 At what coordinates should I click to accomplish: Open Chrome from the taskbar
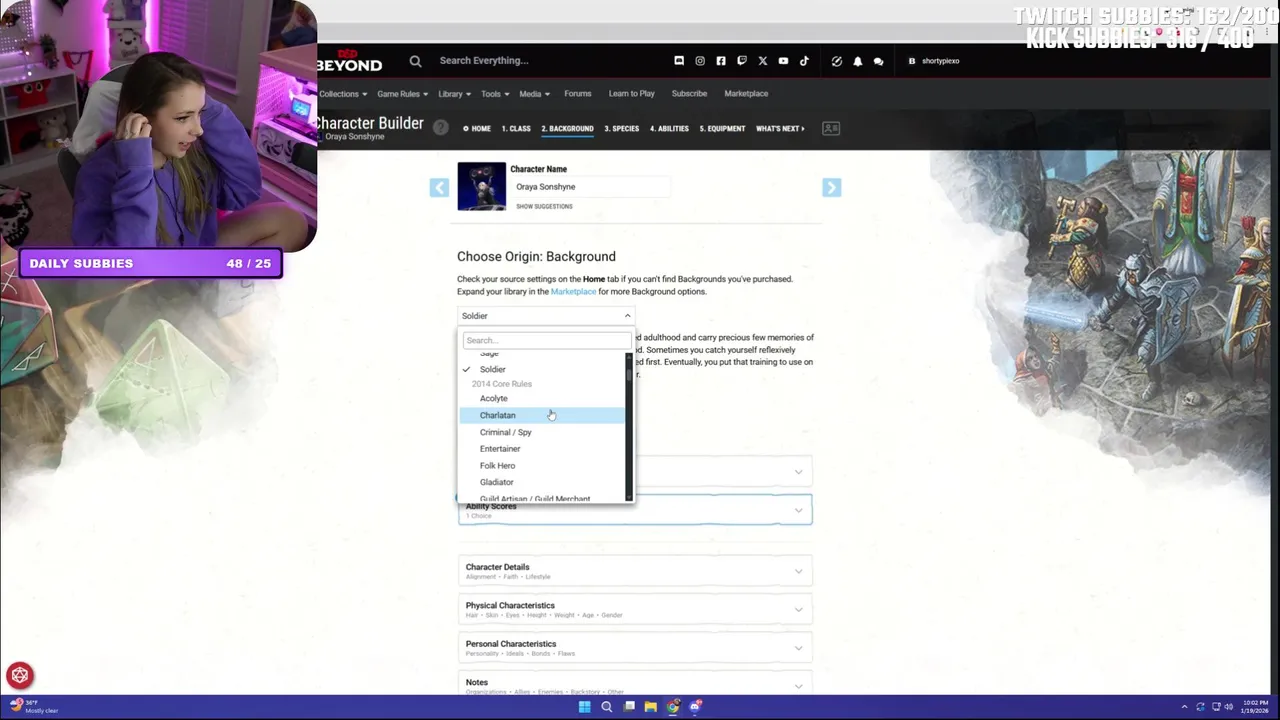pos(672,707)
